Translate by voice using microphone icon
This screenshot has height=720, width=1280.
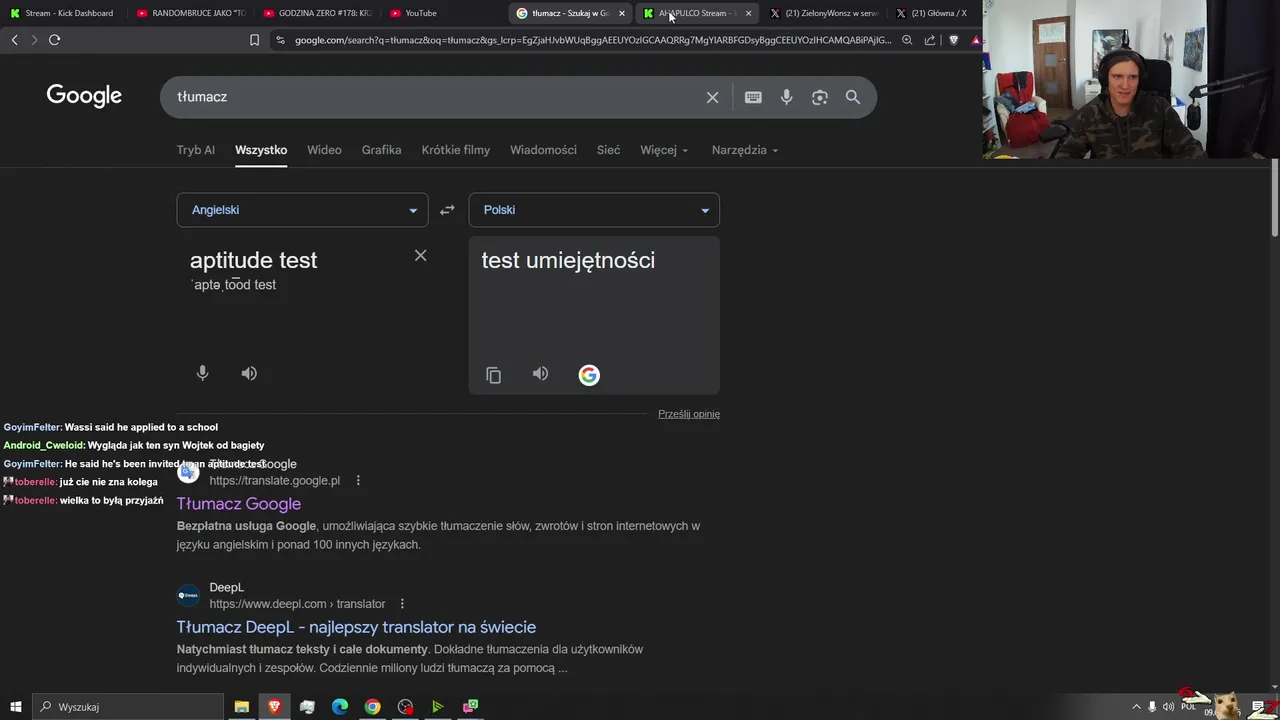pos(202,373)
